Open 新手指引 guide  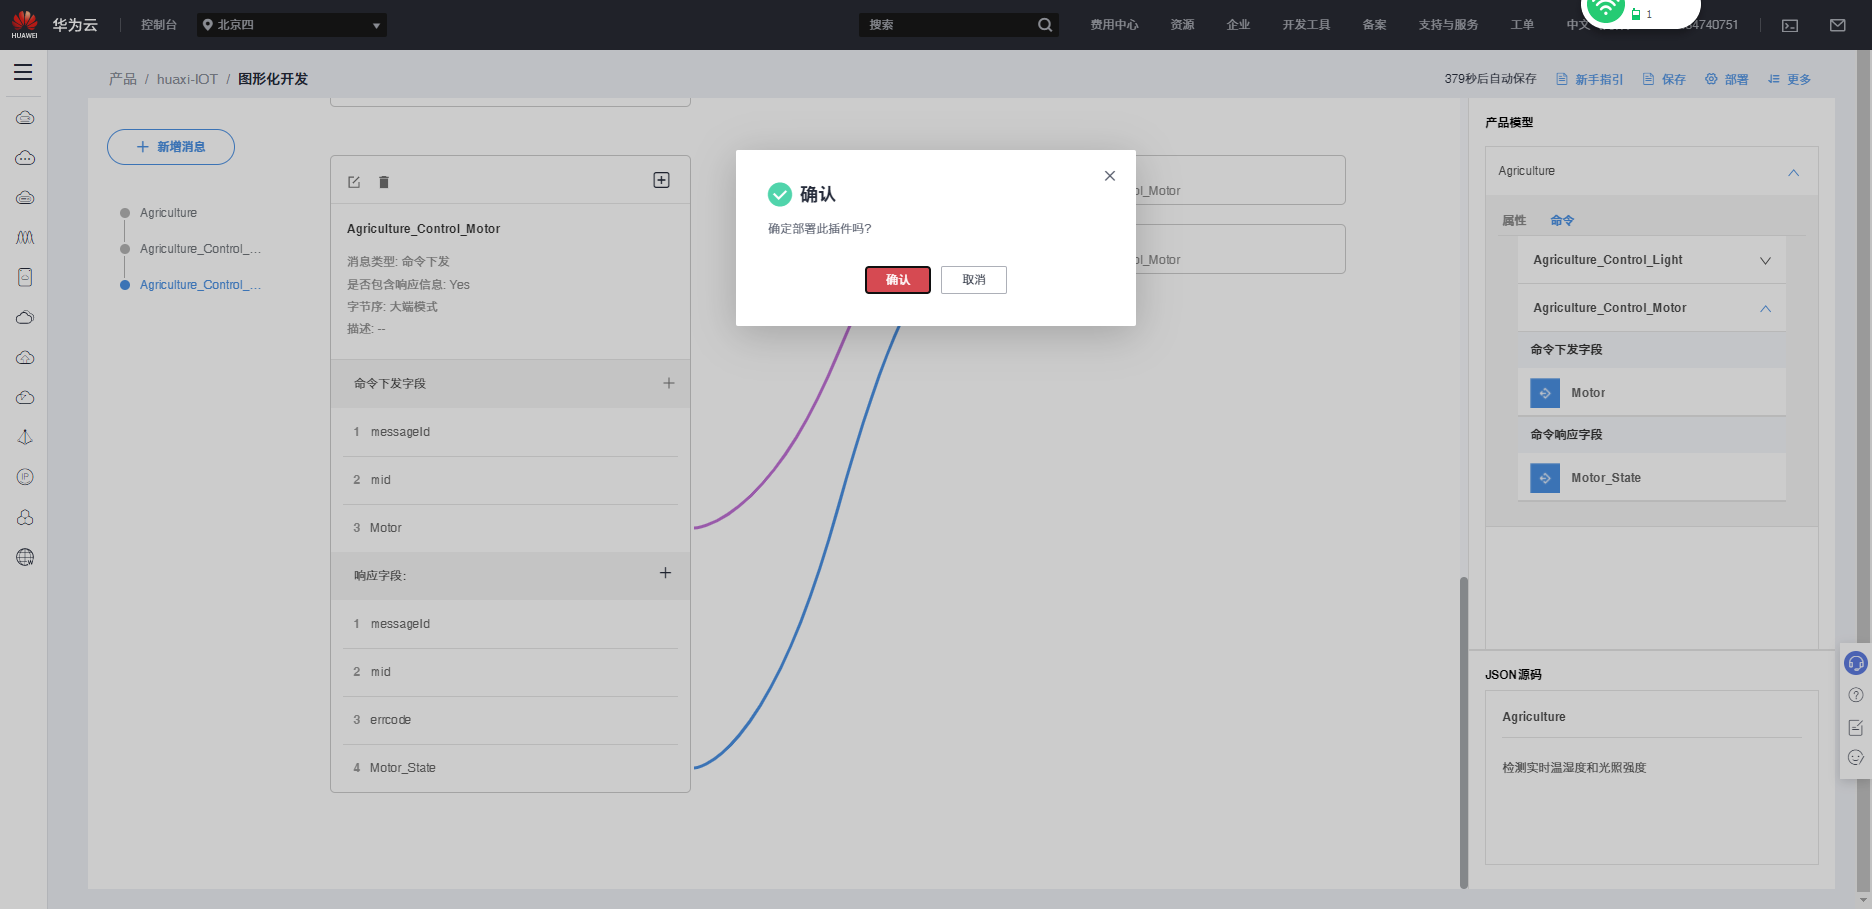pyautogui.click(x=1589, y=79)
